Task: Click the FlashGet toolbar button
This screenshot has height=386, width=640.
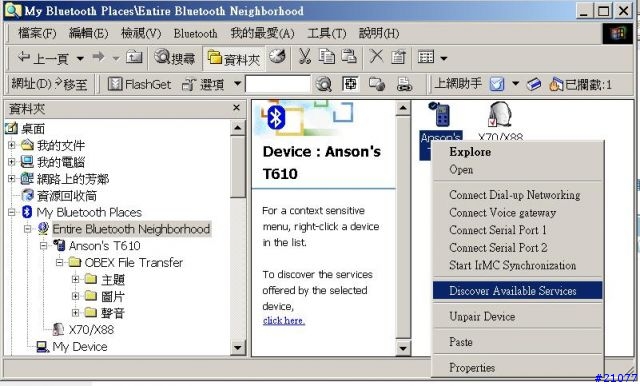Action: [139, 84]
